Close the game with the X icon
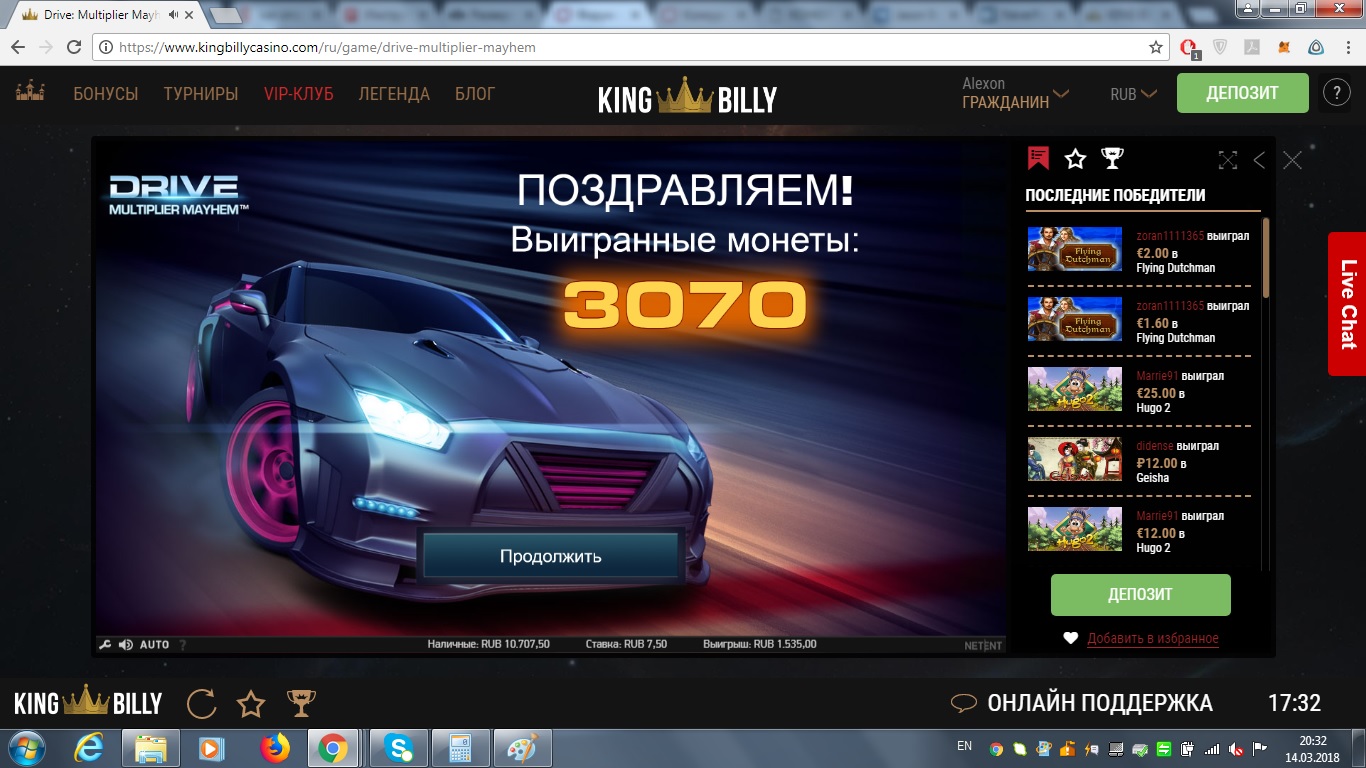The image size is (1366, 768). click(1292, 160)
